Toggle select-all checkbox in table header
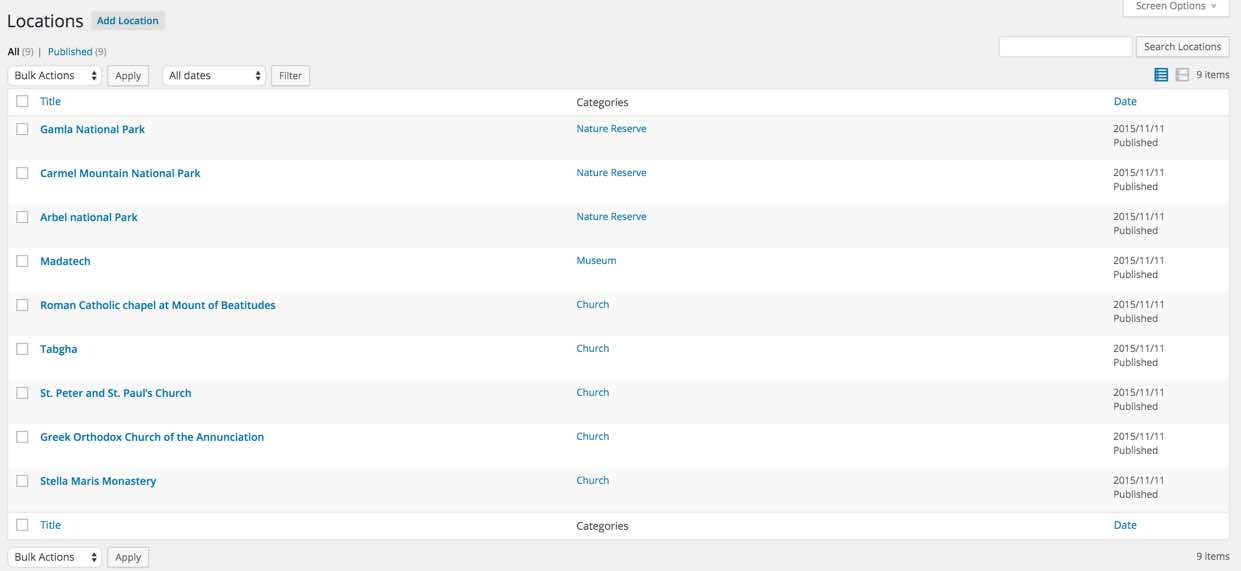1241x571 pixels. (22, 101)
